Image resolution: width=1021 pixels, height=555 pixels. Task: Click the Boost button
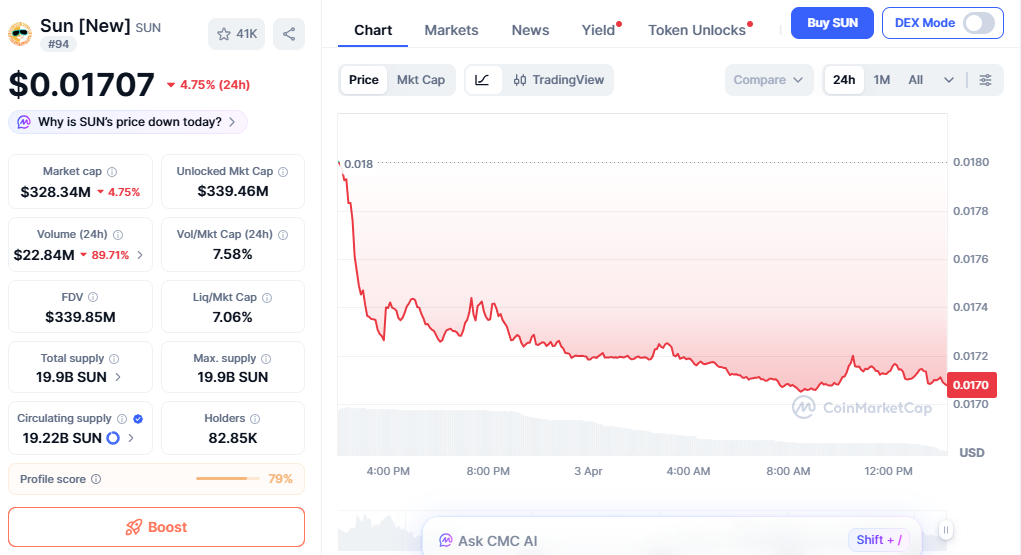tap(156, 527)
